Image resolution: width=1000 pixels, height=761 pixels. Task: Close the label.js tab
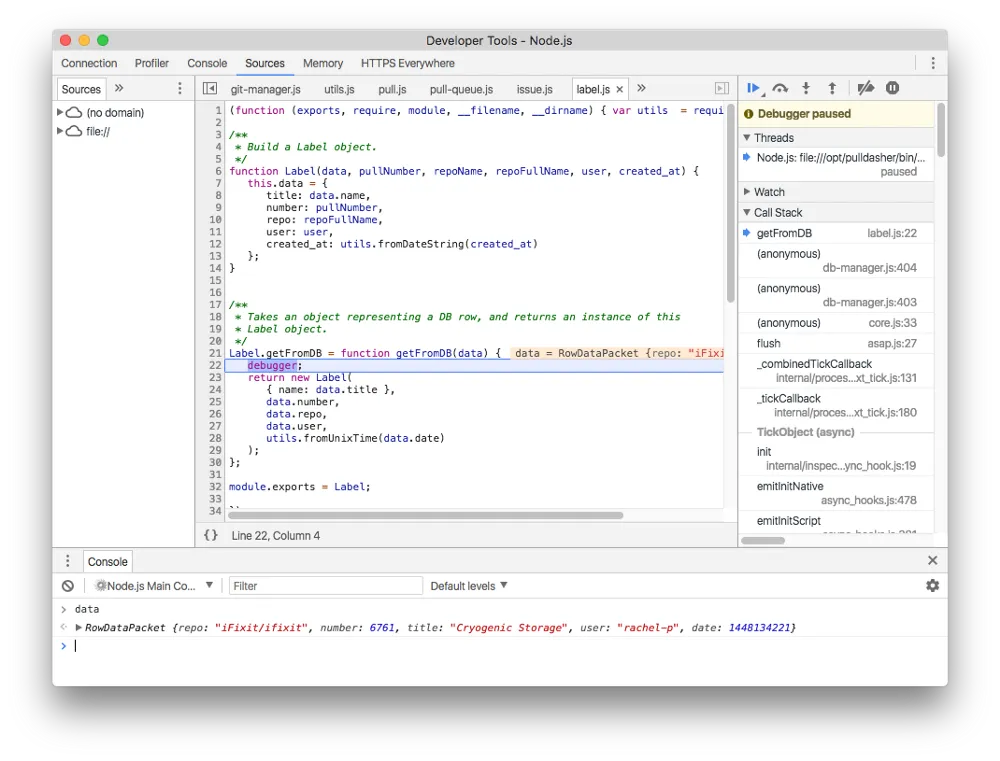click(x=619, y=89)
